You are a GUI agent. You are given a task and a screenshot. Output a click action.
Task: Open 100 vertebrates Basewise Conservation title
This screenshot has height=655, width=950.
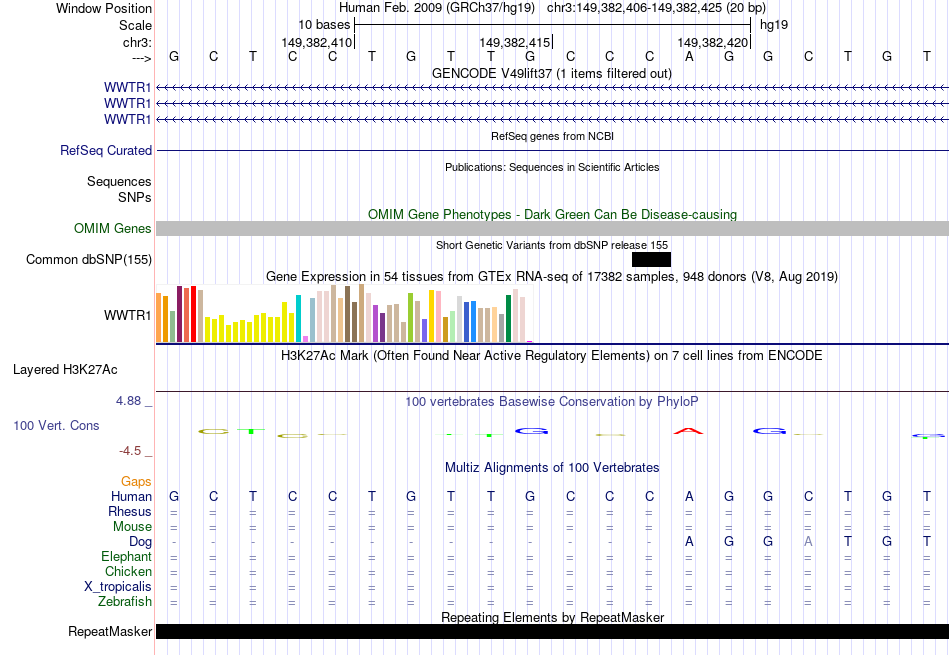coord(552,401)
